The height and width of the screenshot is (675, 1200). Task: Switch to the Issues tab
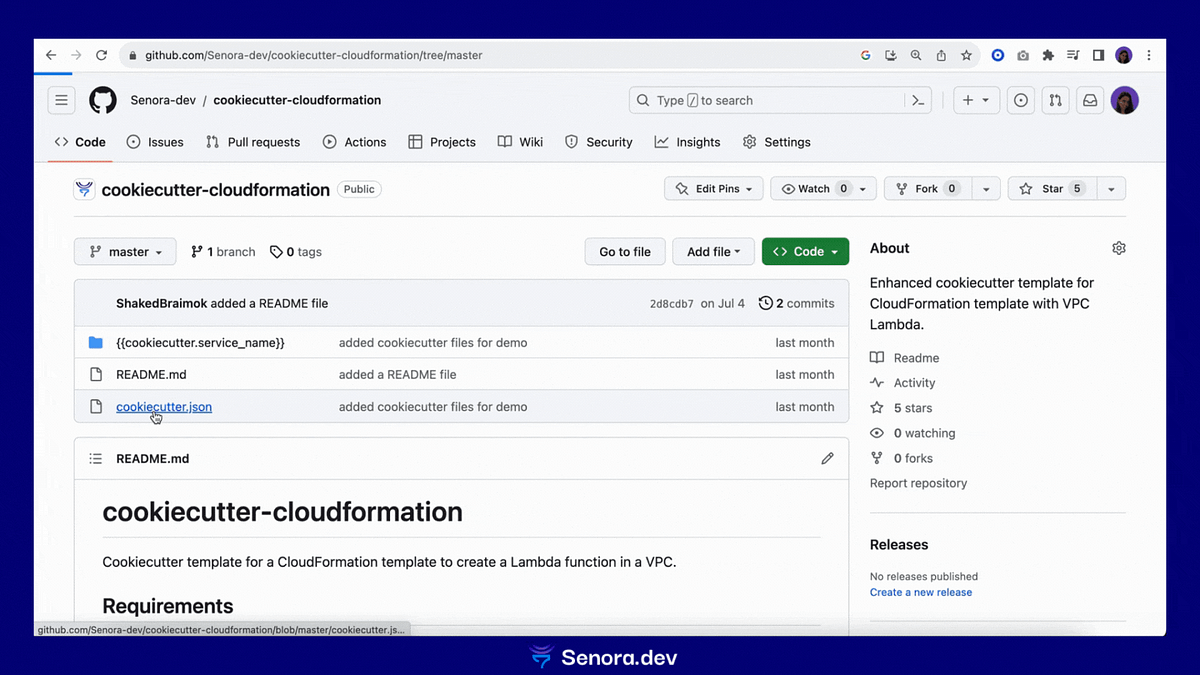(x=155, y=142)
